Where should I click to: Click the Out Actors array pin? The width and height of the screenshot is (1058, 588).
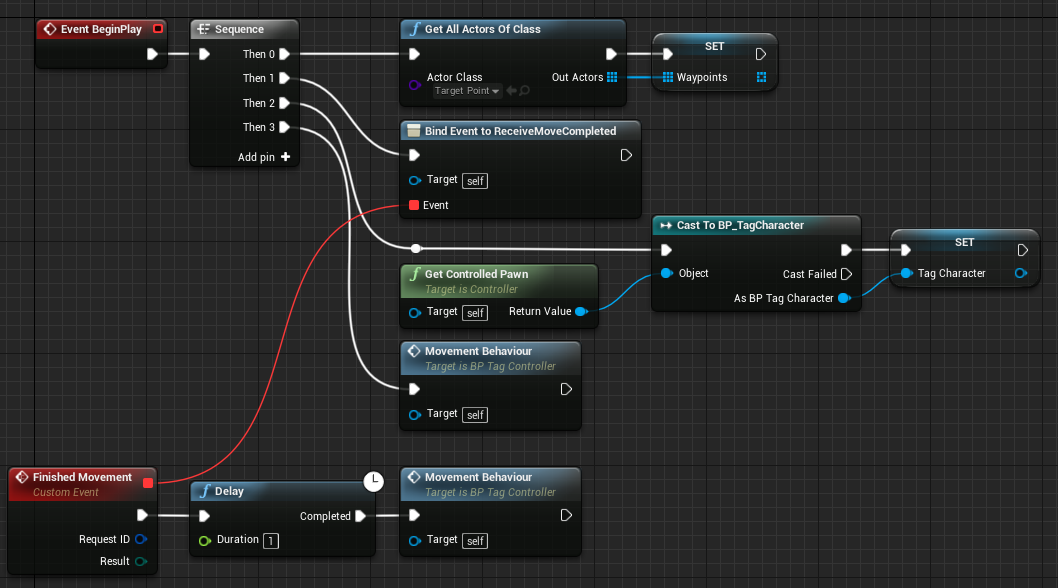(613, 77)
